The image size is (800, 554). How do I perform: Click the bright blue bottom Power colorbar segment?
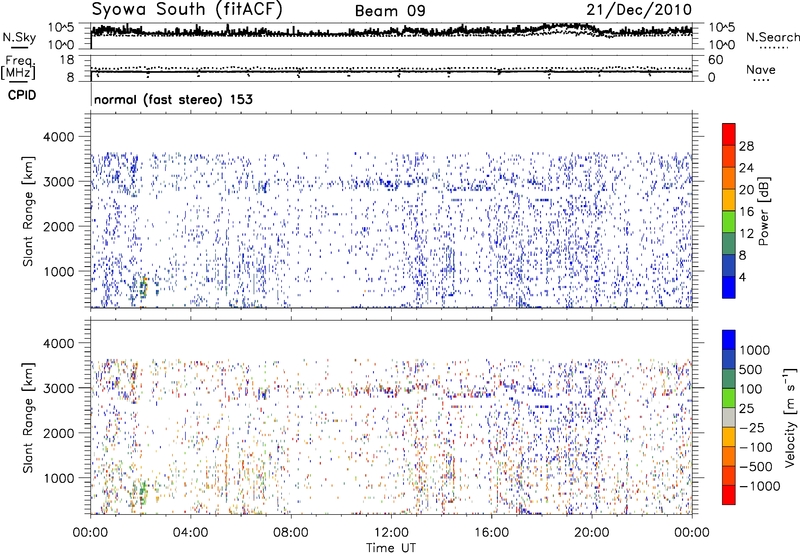coord(729,287)
